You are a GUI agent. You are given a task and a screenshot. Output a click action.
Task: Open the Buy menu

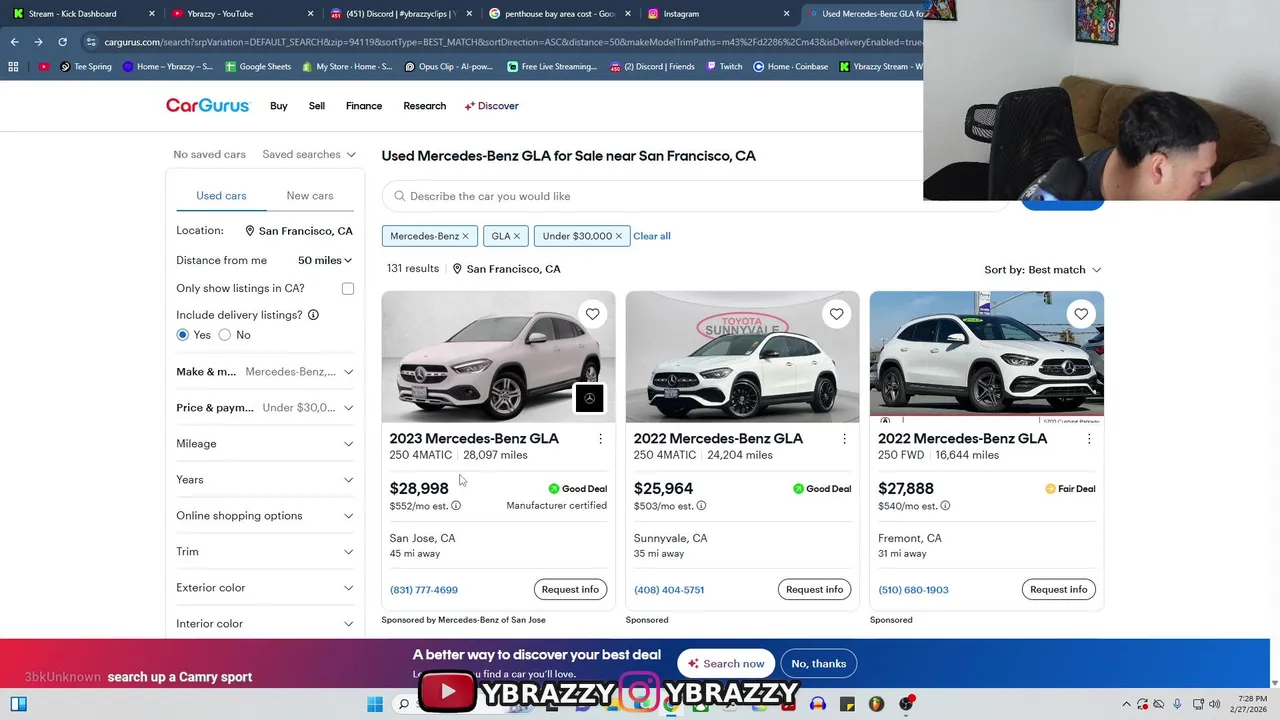[x=279, y=106]
